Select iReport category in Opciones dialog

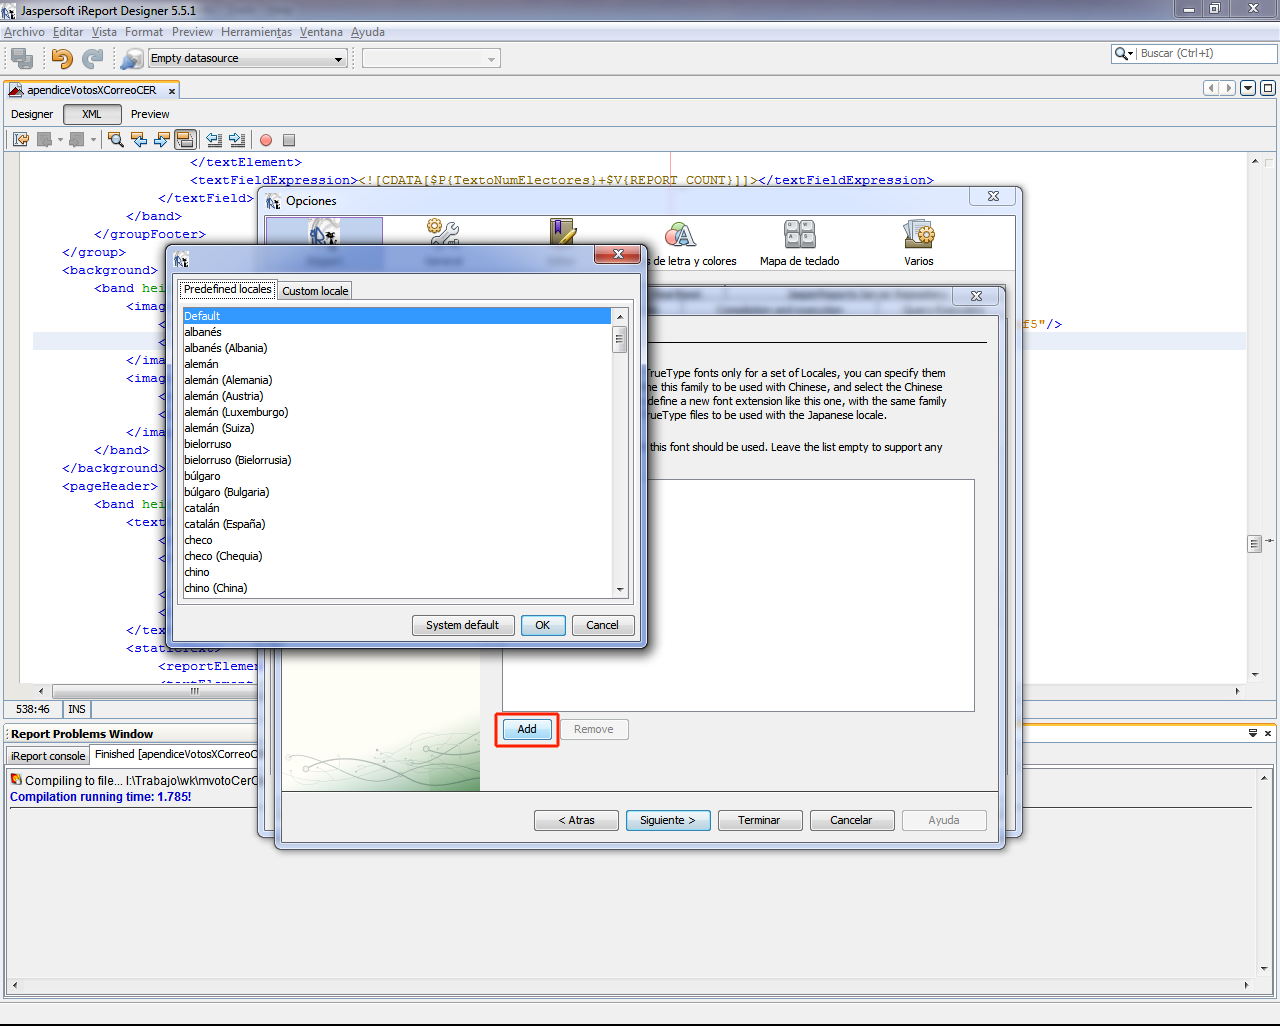[x=324, y=244]
